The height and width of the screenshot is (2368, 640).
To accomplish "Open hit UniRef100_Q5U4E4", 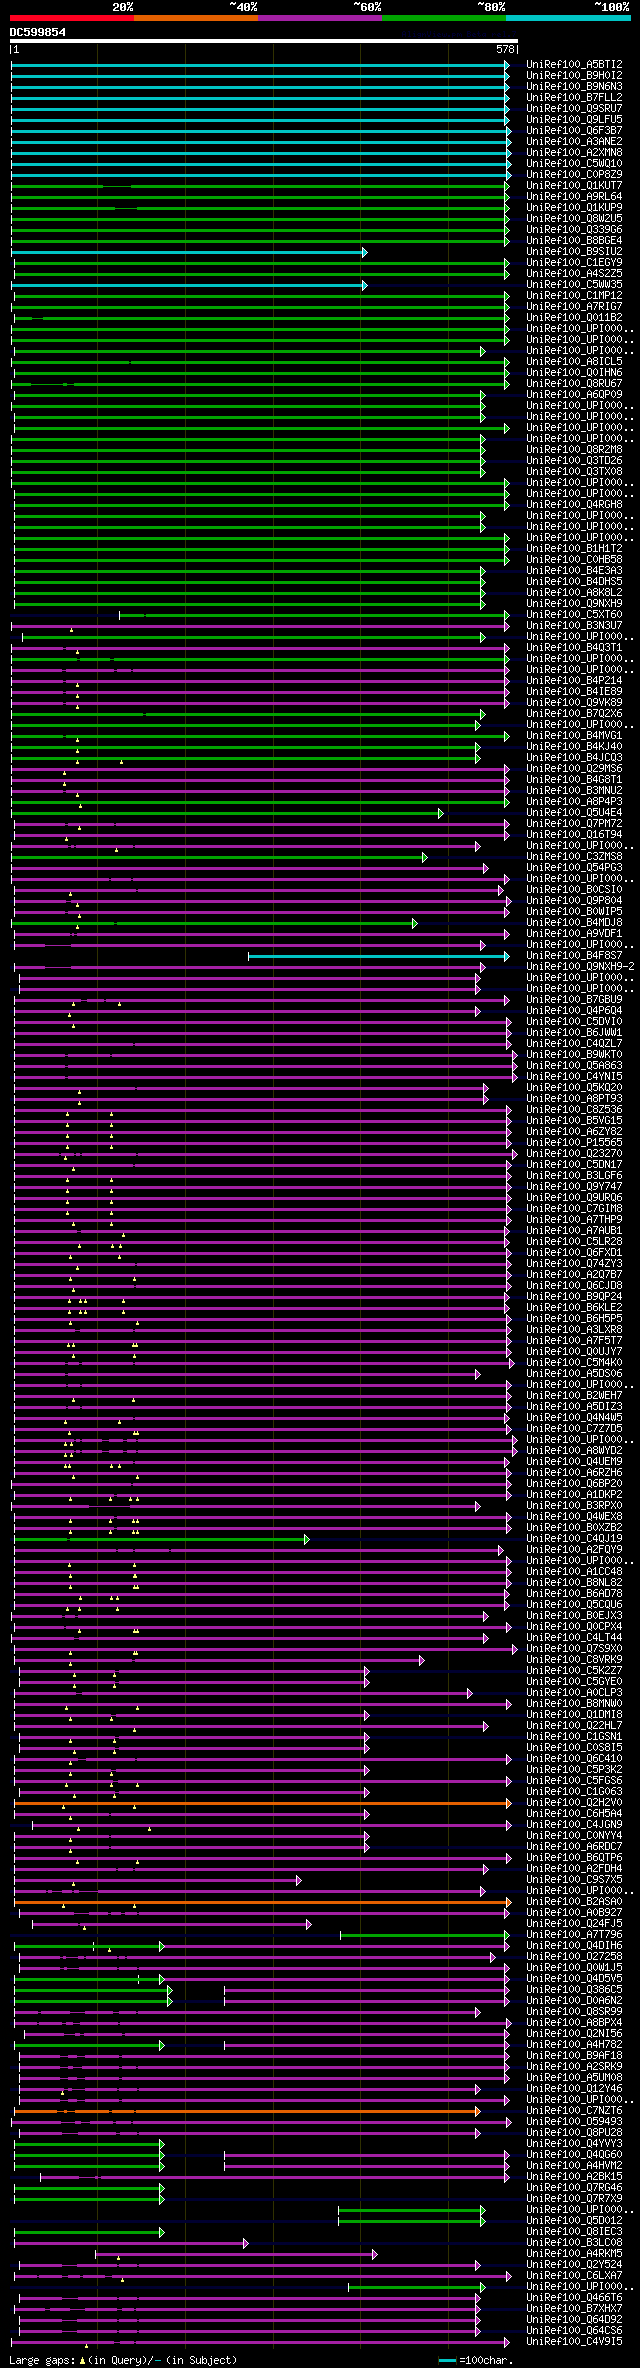I will pos(574,812).
